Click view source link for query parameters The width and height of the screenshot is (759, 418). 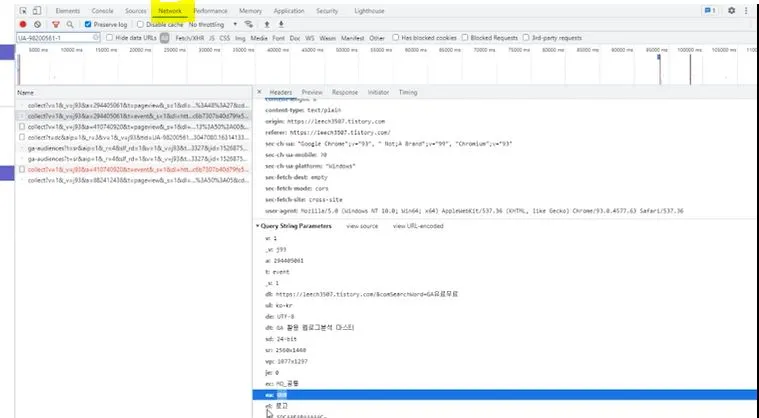coord(362,226)
